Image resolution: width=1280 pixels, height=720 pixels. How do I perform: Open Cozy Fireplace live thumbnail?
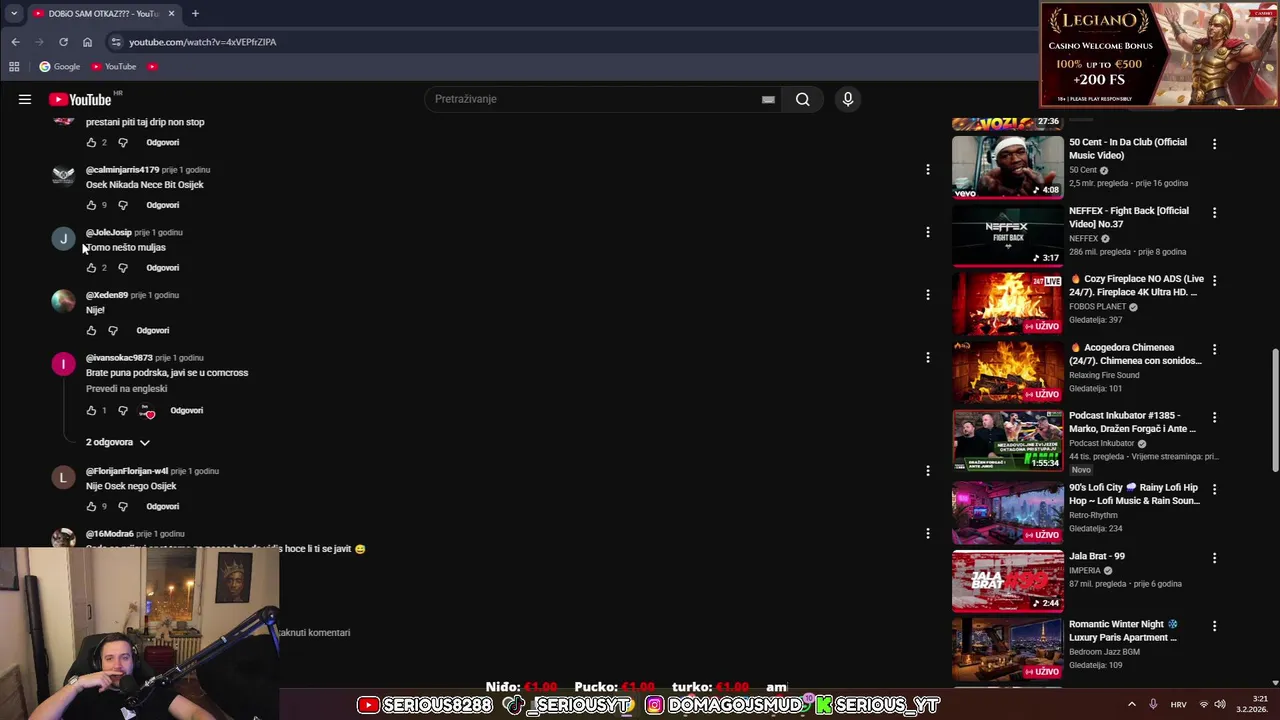pyautogui.click(x=1008, y=303)
